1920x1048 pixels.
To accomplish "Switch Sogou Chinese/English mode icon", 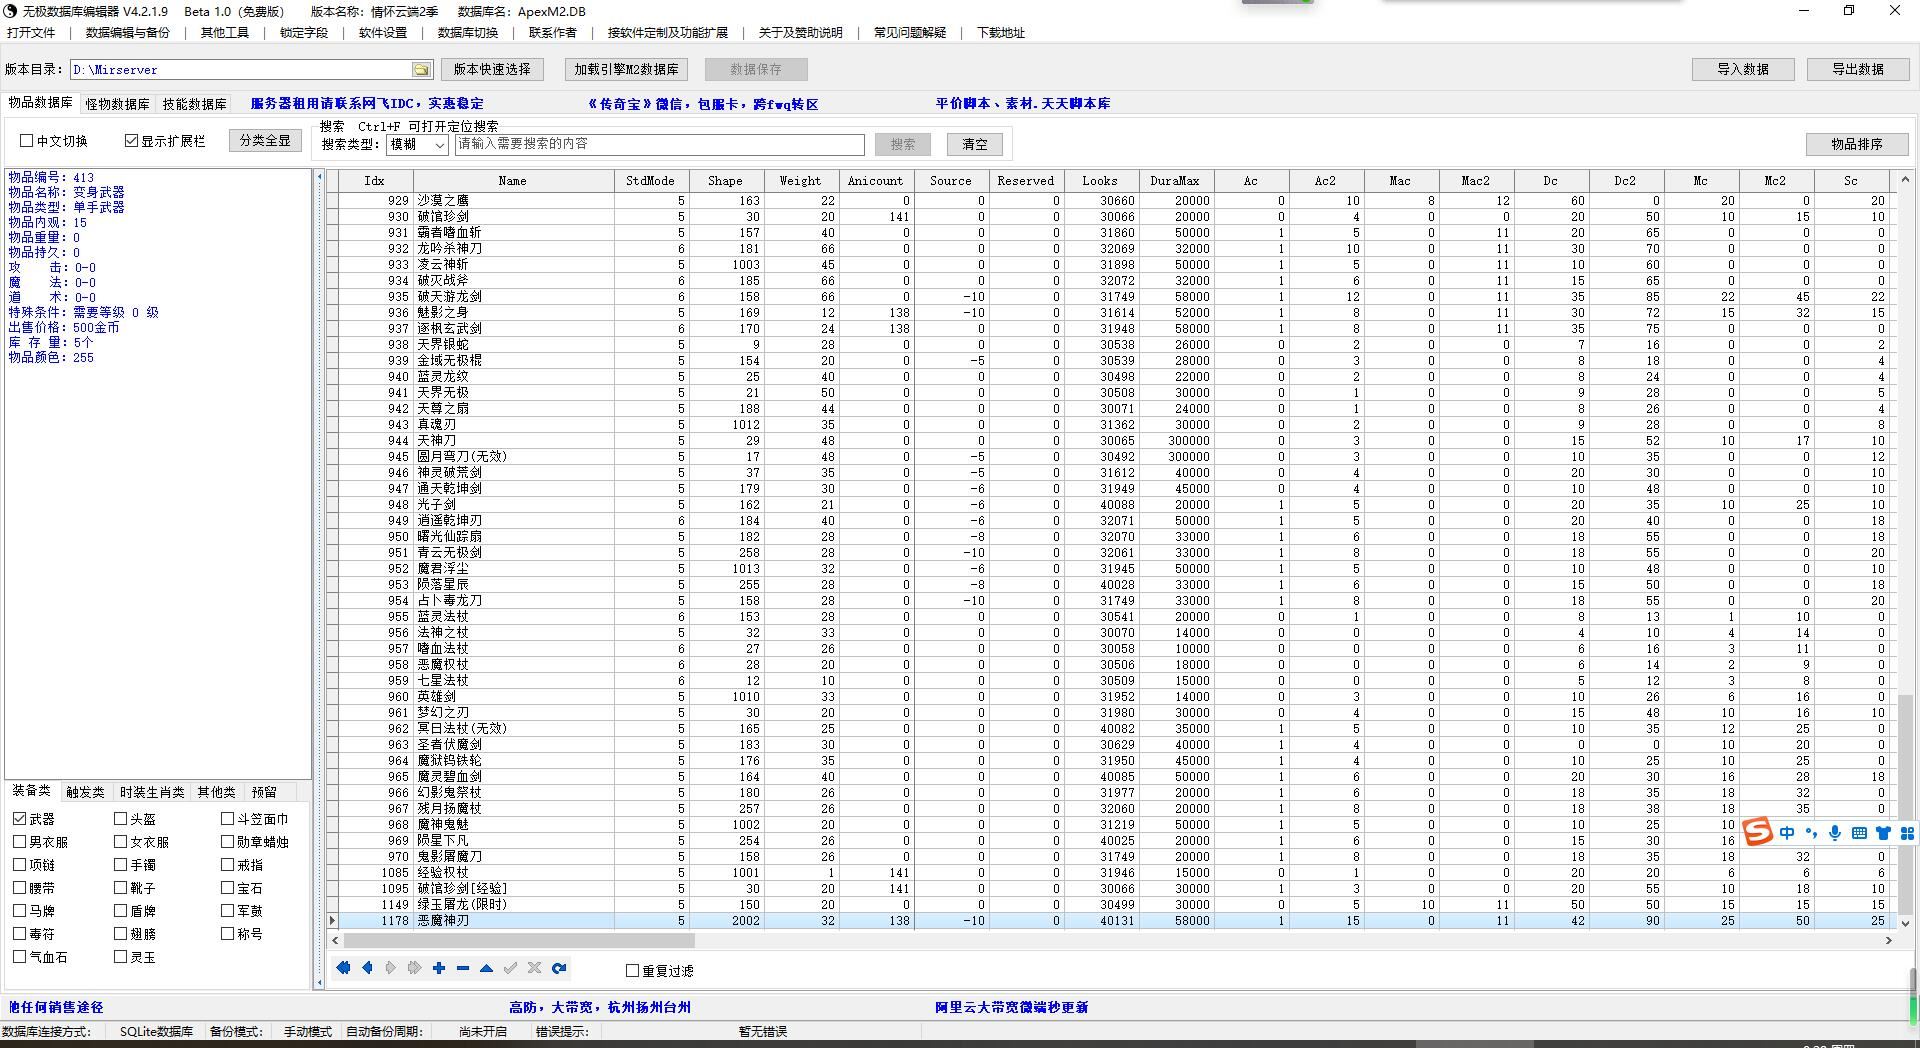I will pyautogui.click(x=1787, y=833).
